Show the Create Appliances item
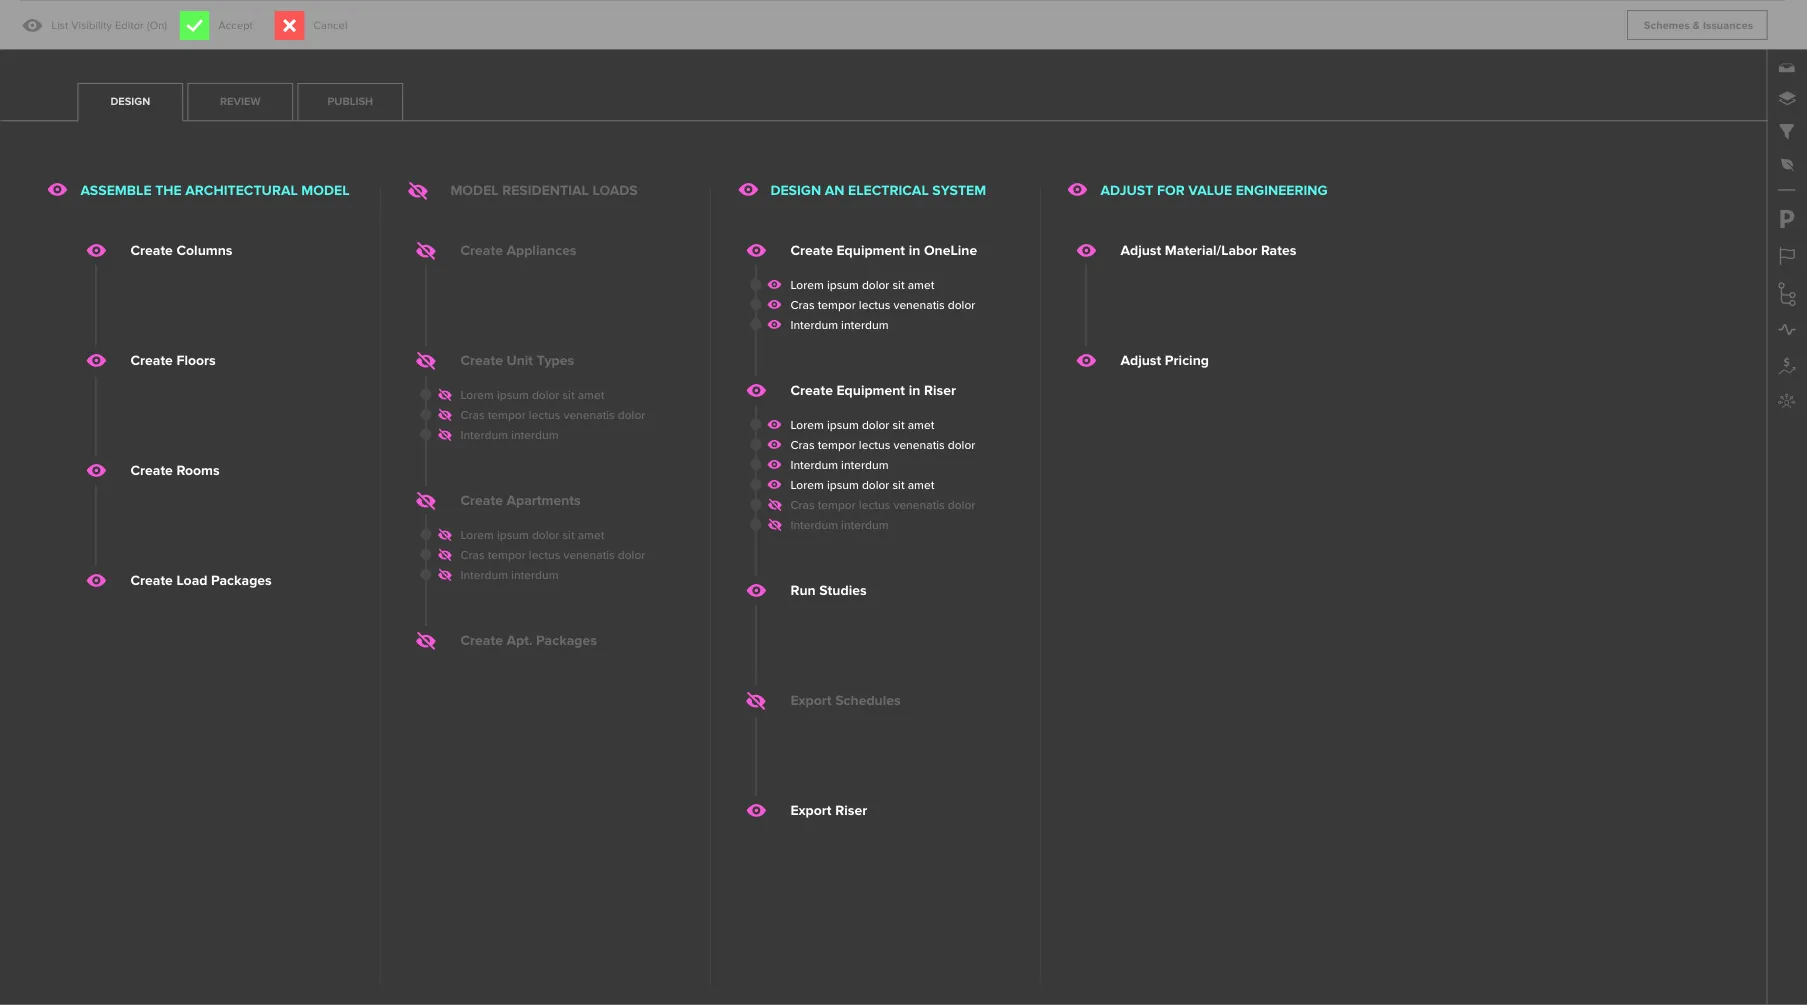Image resolution: width=1807 pixels, height=1005 pixels. (426, 250)
